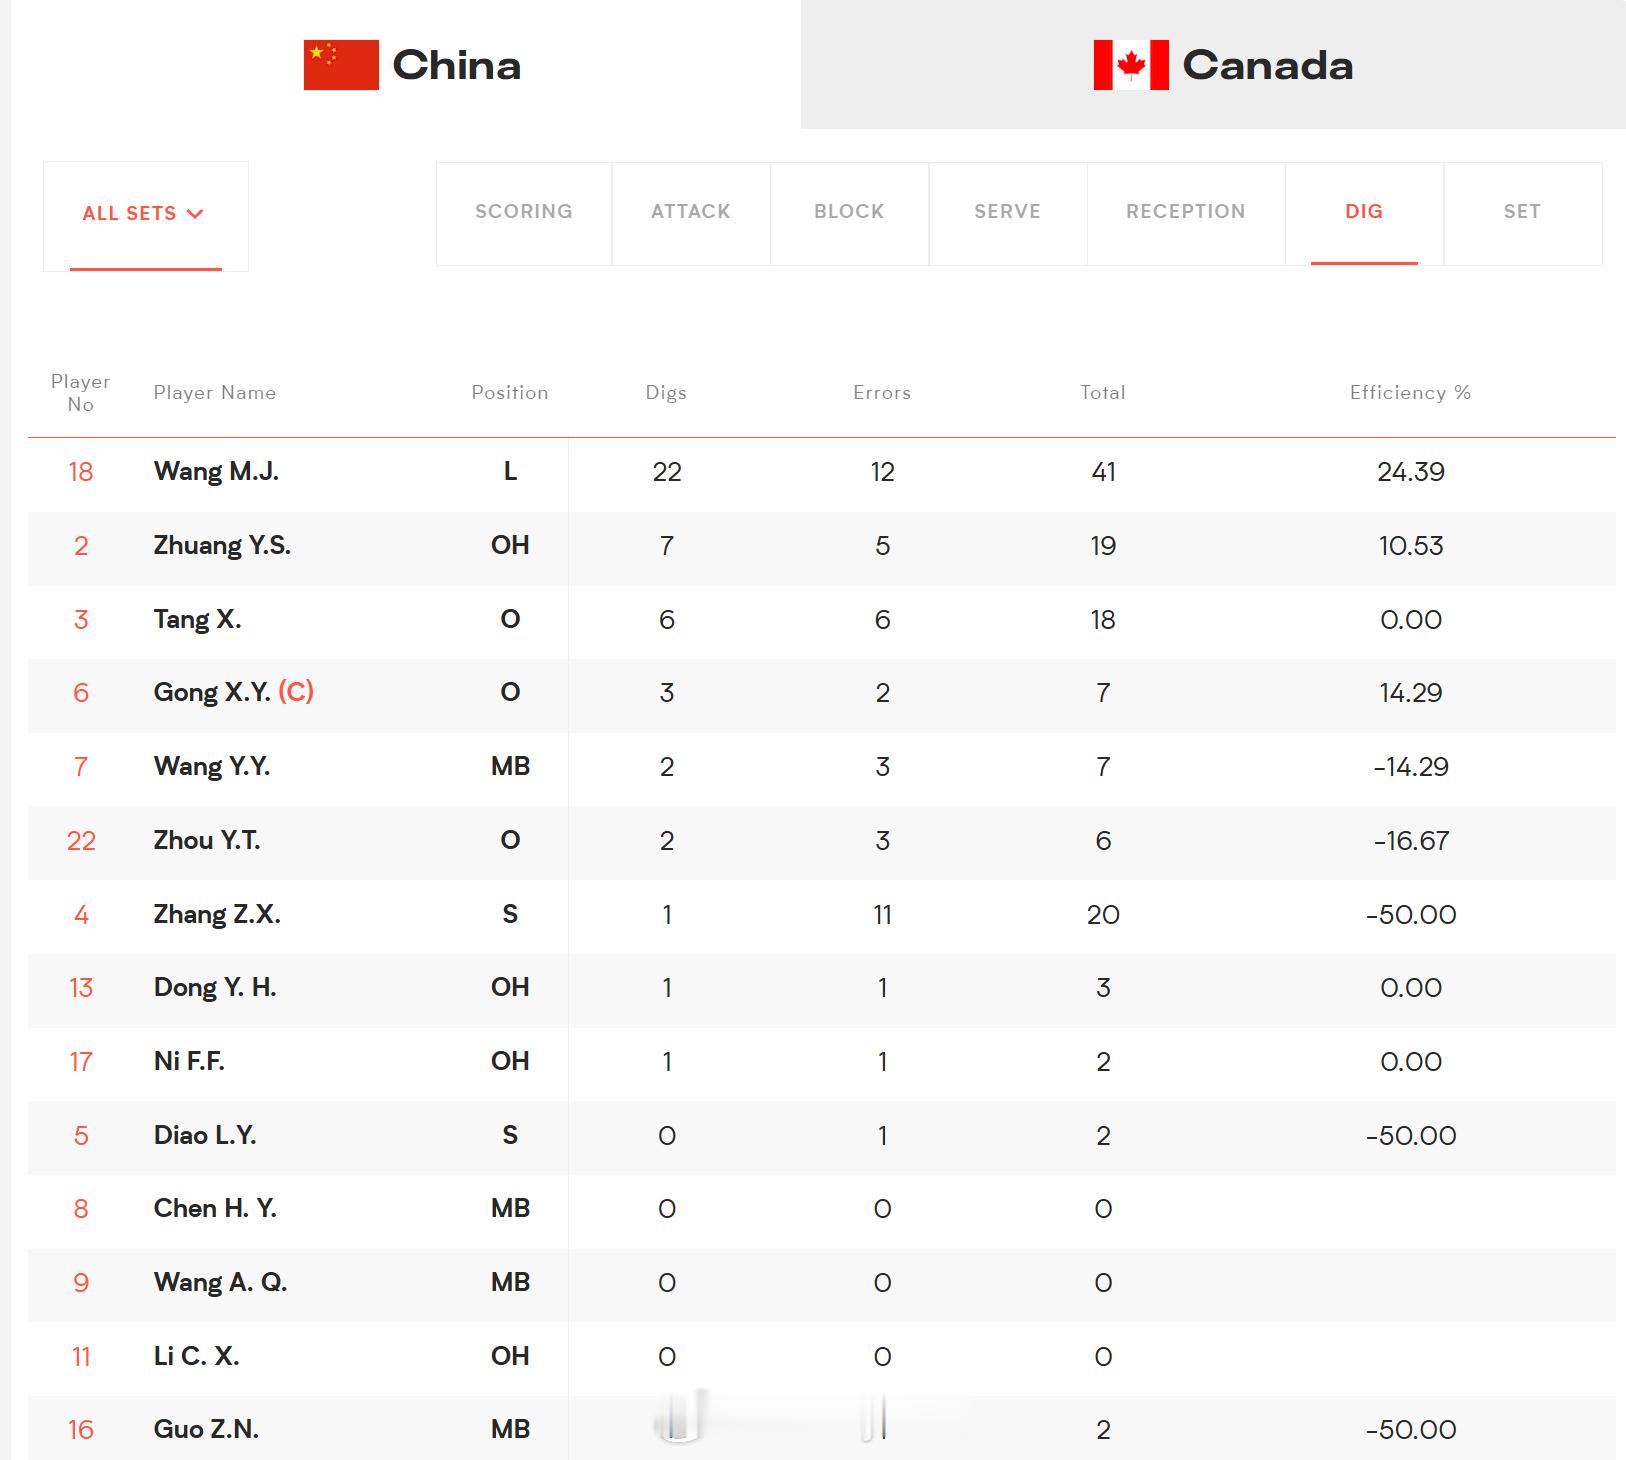Switch to the Canada team tab
The width and height of the screenshot is (1626, 1460).
point(1213,64)
